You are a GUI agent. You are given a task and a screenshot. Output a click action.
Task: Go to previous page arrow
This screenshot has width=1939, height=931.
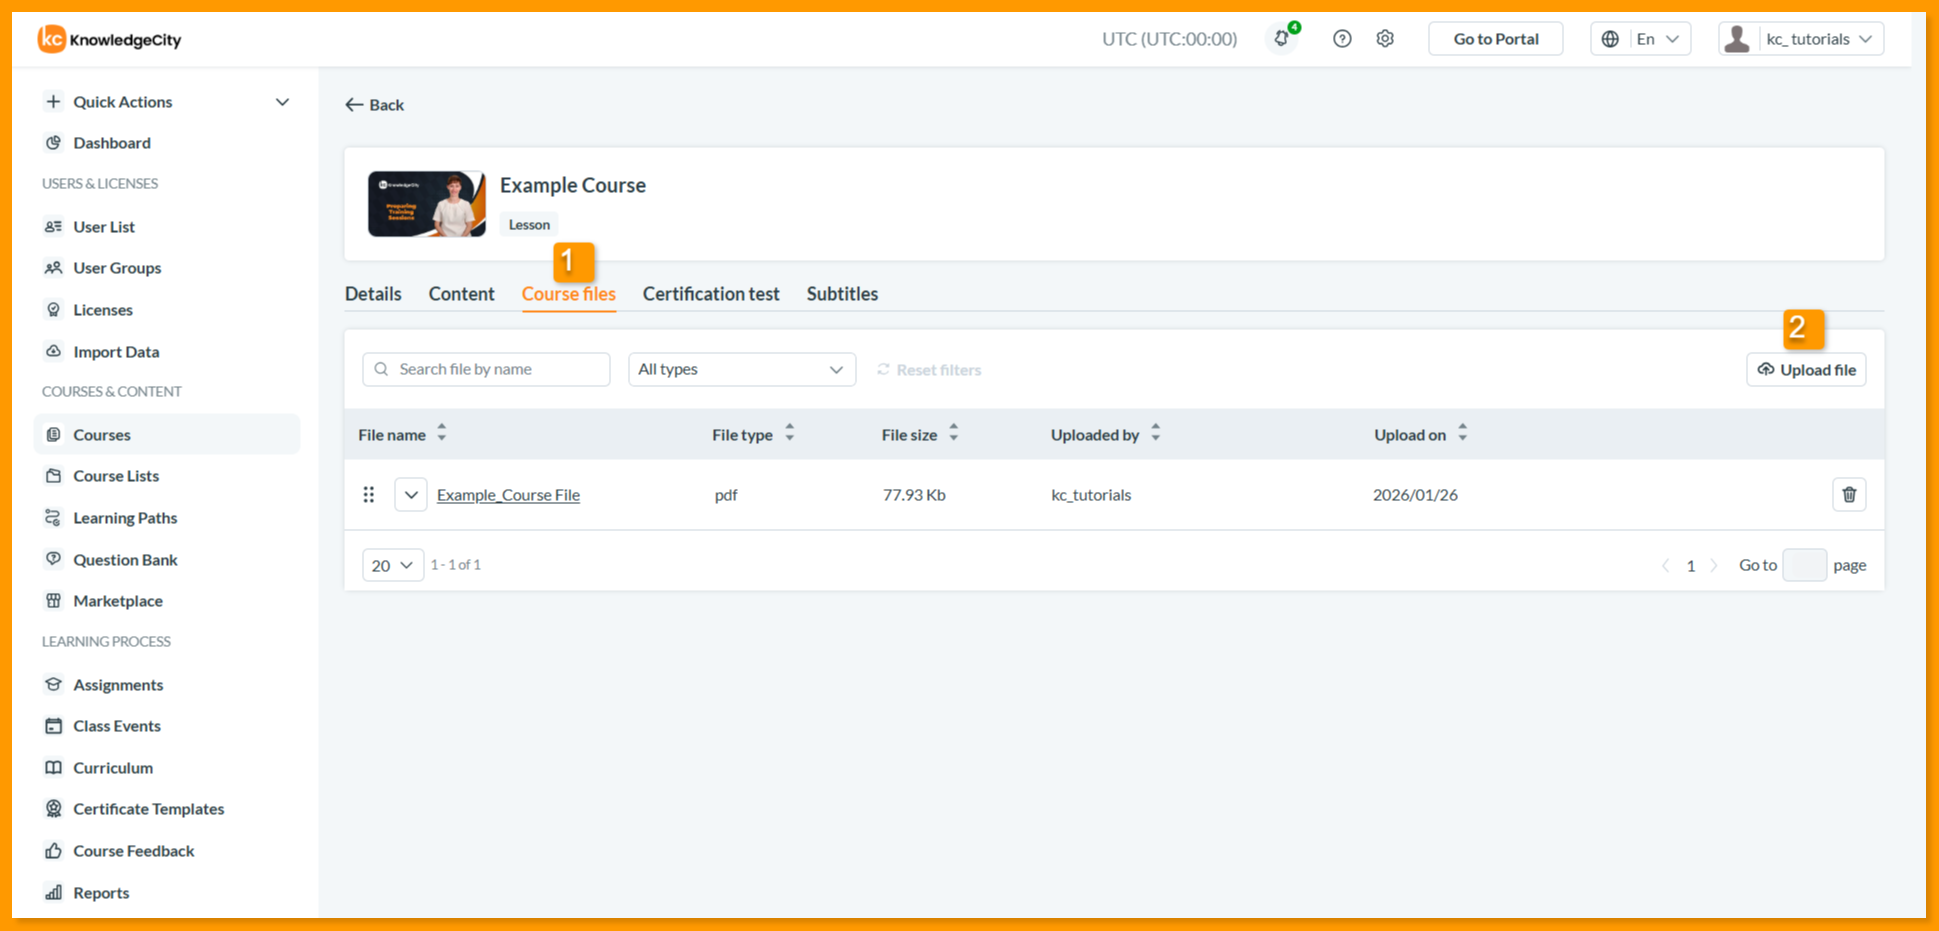[1666, 565]
